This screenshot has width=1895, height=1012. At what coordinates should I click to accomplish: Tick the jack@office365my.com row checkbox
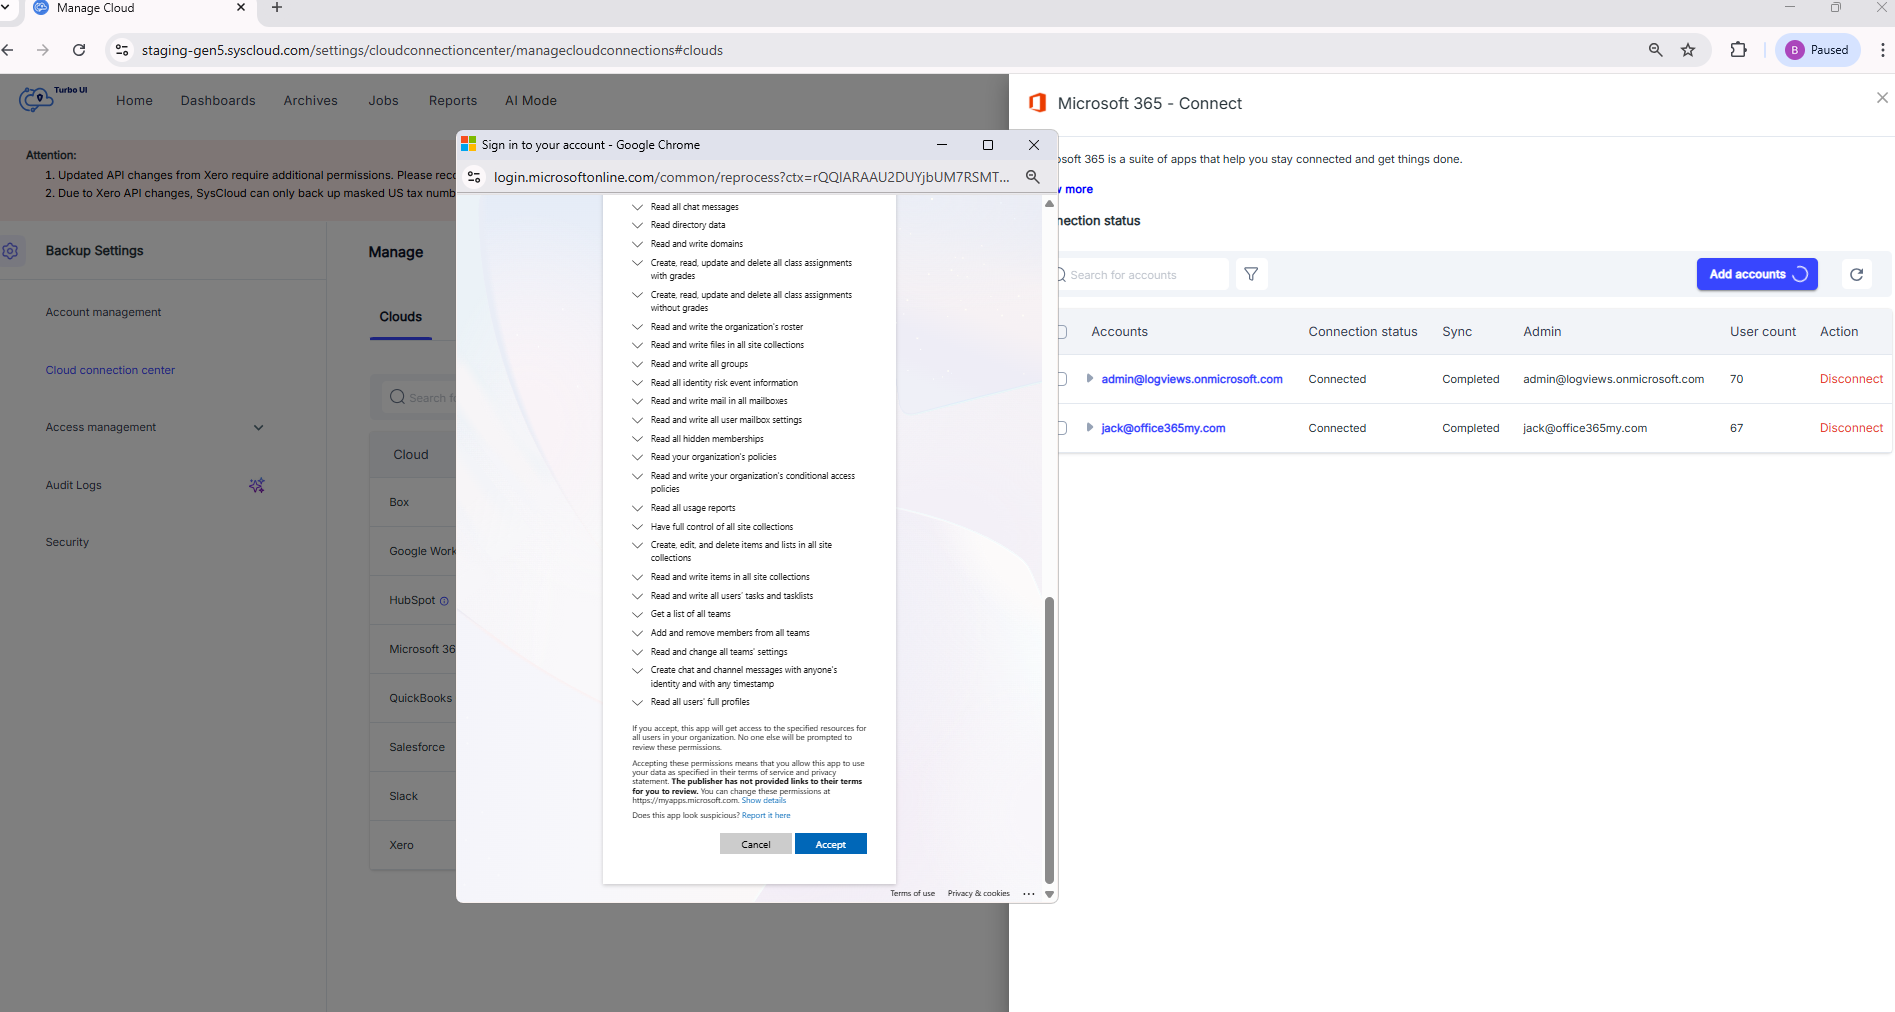click(x=1063, y=428)
